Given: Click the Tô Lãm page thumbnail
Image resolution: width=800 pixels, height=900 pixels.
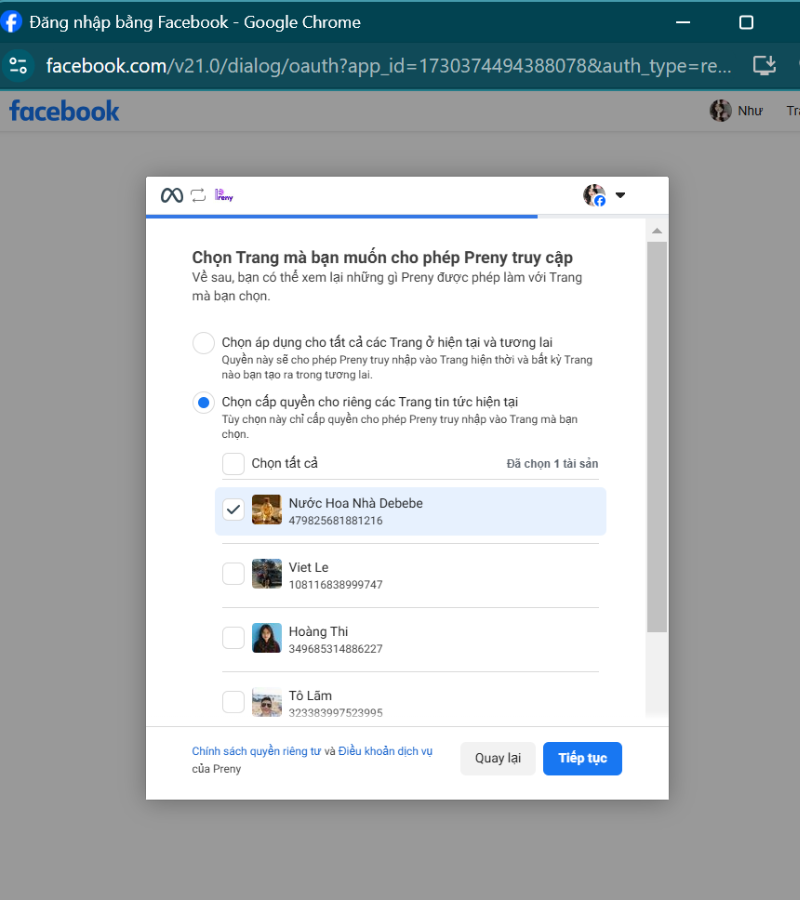Looking at the screenshot, I should coord(267,702).
